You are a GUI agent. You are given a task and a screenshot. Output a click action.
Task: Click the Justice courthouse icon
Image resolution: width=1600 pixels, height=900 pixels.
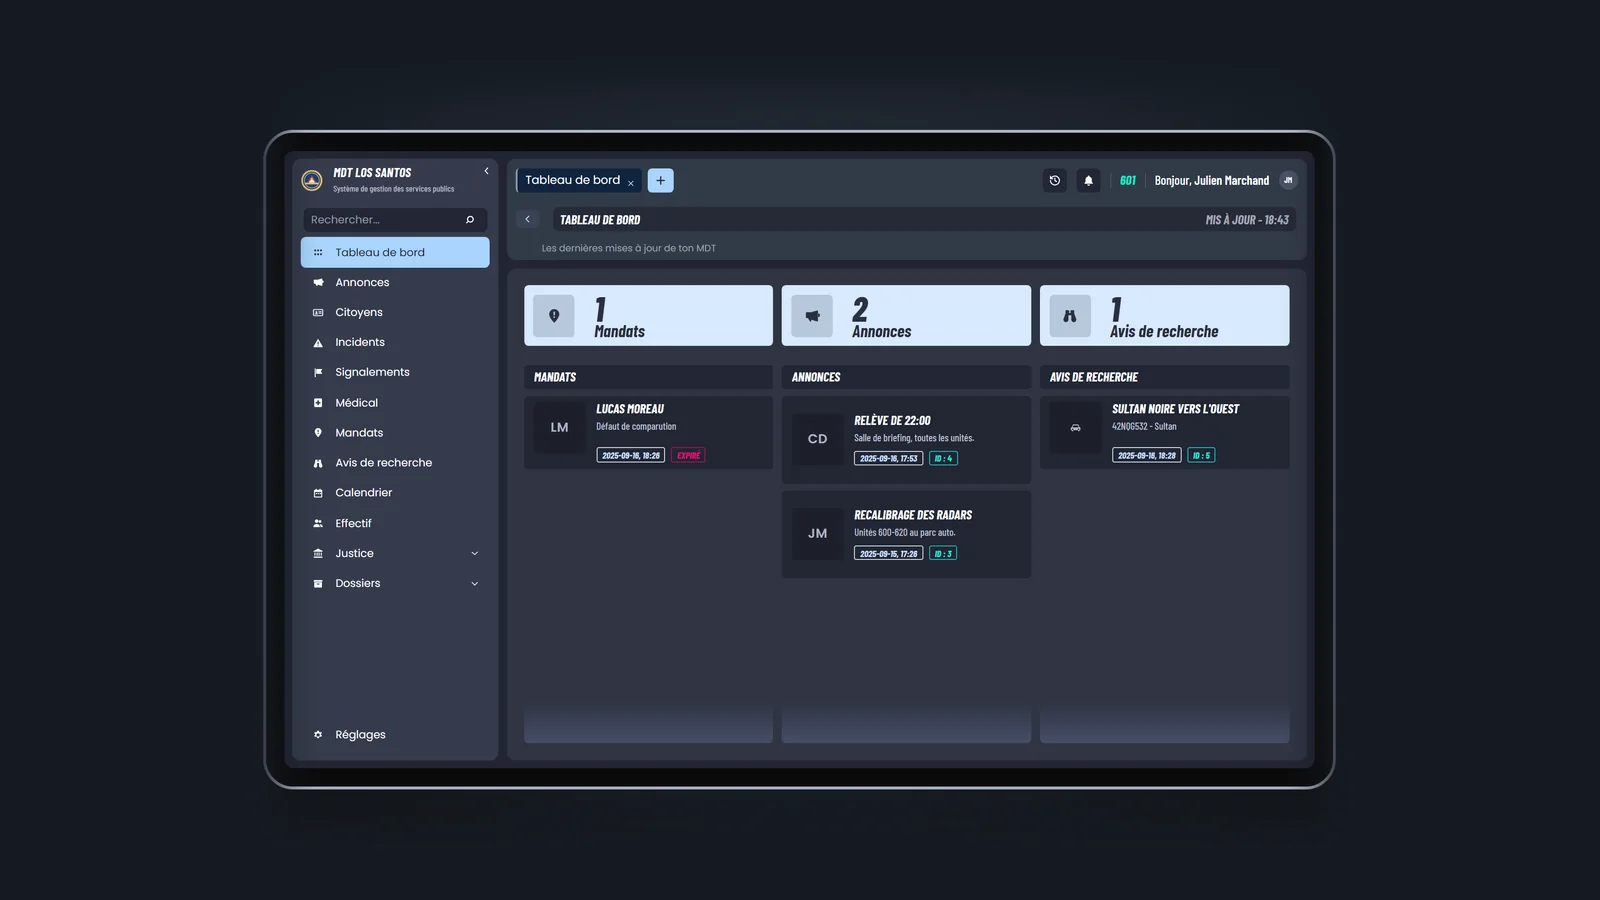[318, 553]
